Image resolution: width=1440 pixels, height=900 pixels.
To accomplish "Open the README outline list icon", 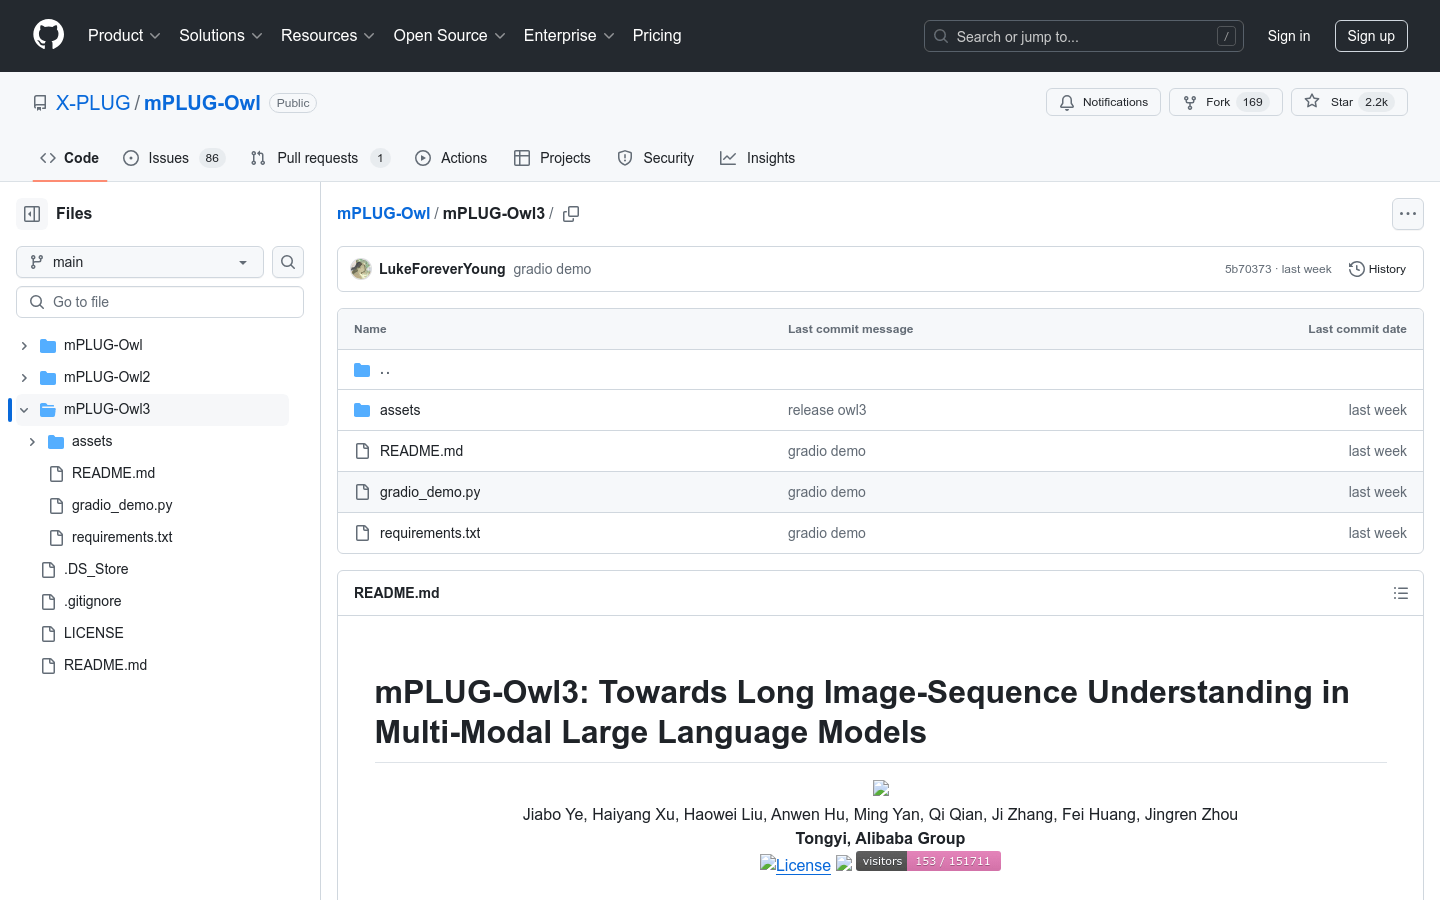I will point(1401,593).
